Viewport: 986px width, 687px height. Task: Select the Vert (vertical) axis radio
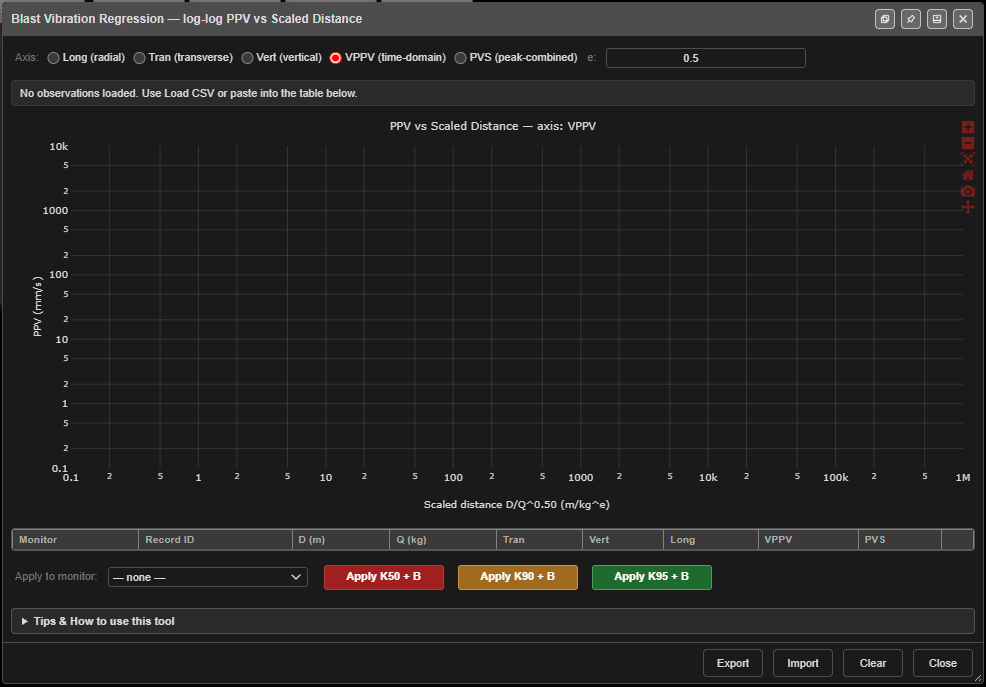click(248, 58)
